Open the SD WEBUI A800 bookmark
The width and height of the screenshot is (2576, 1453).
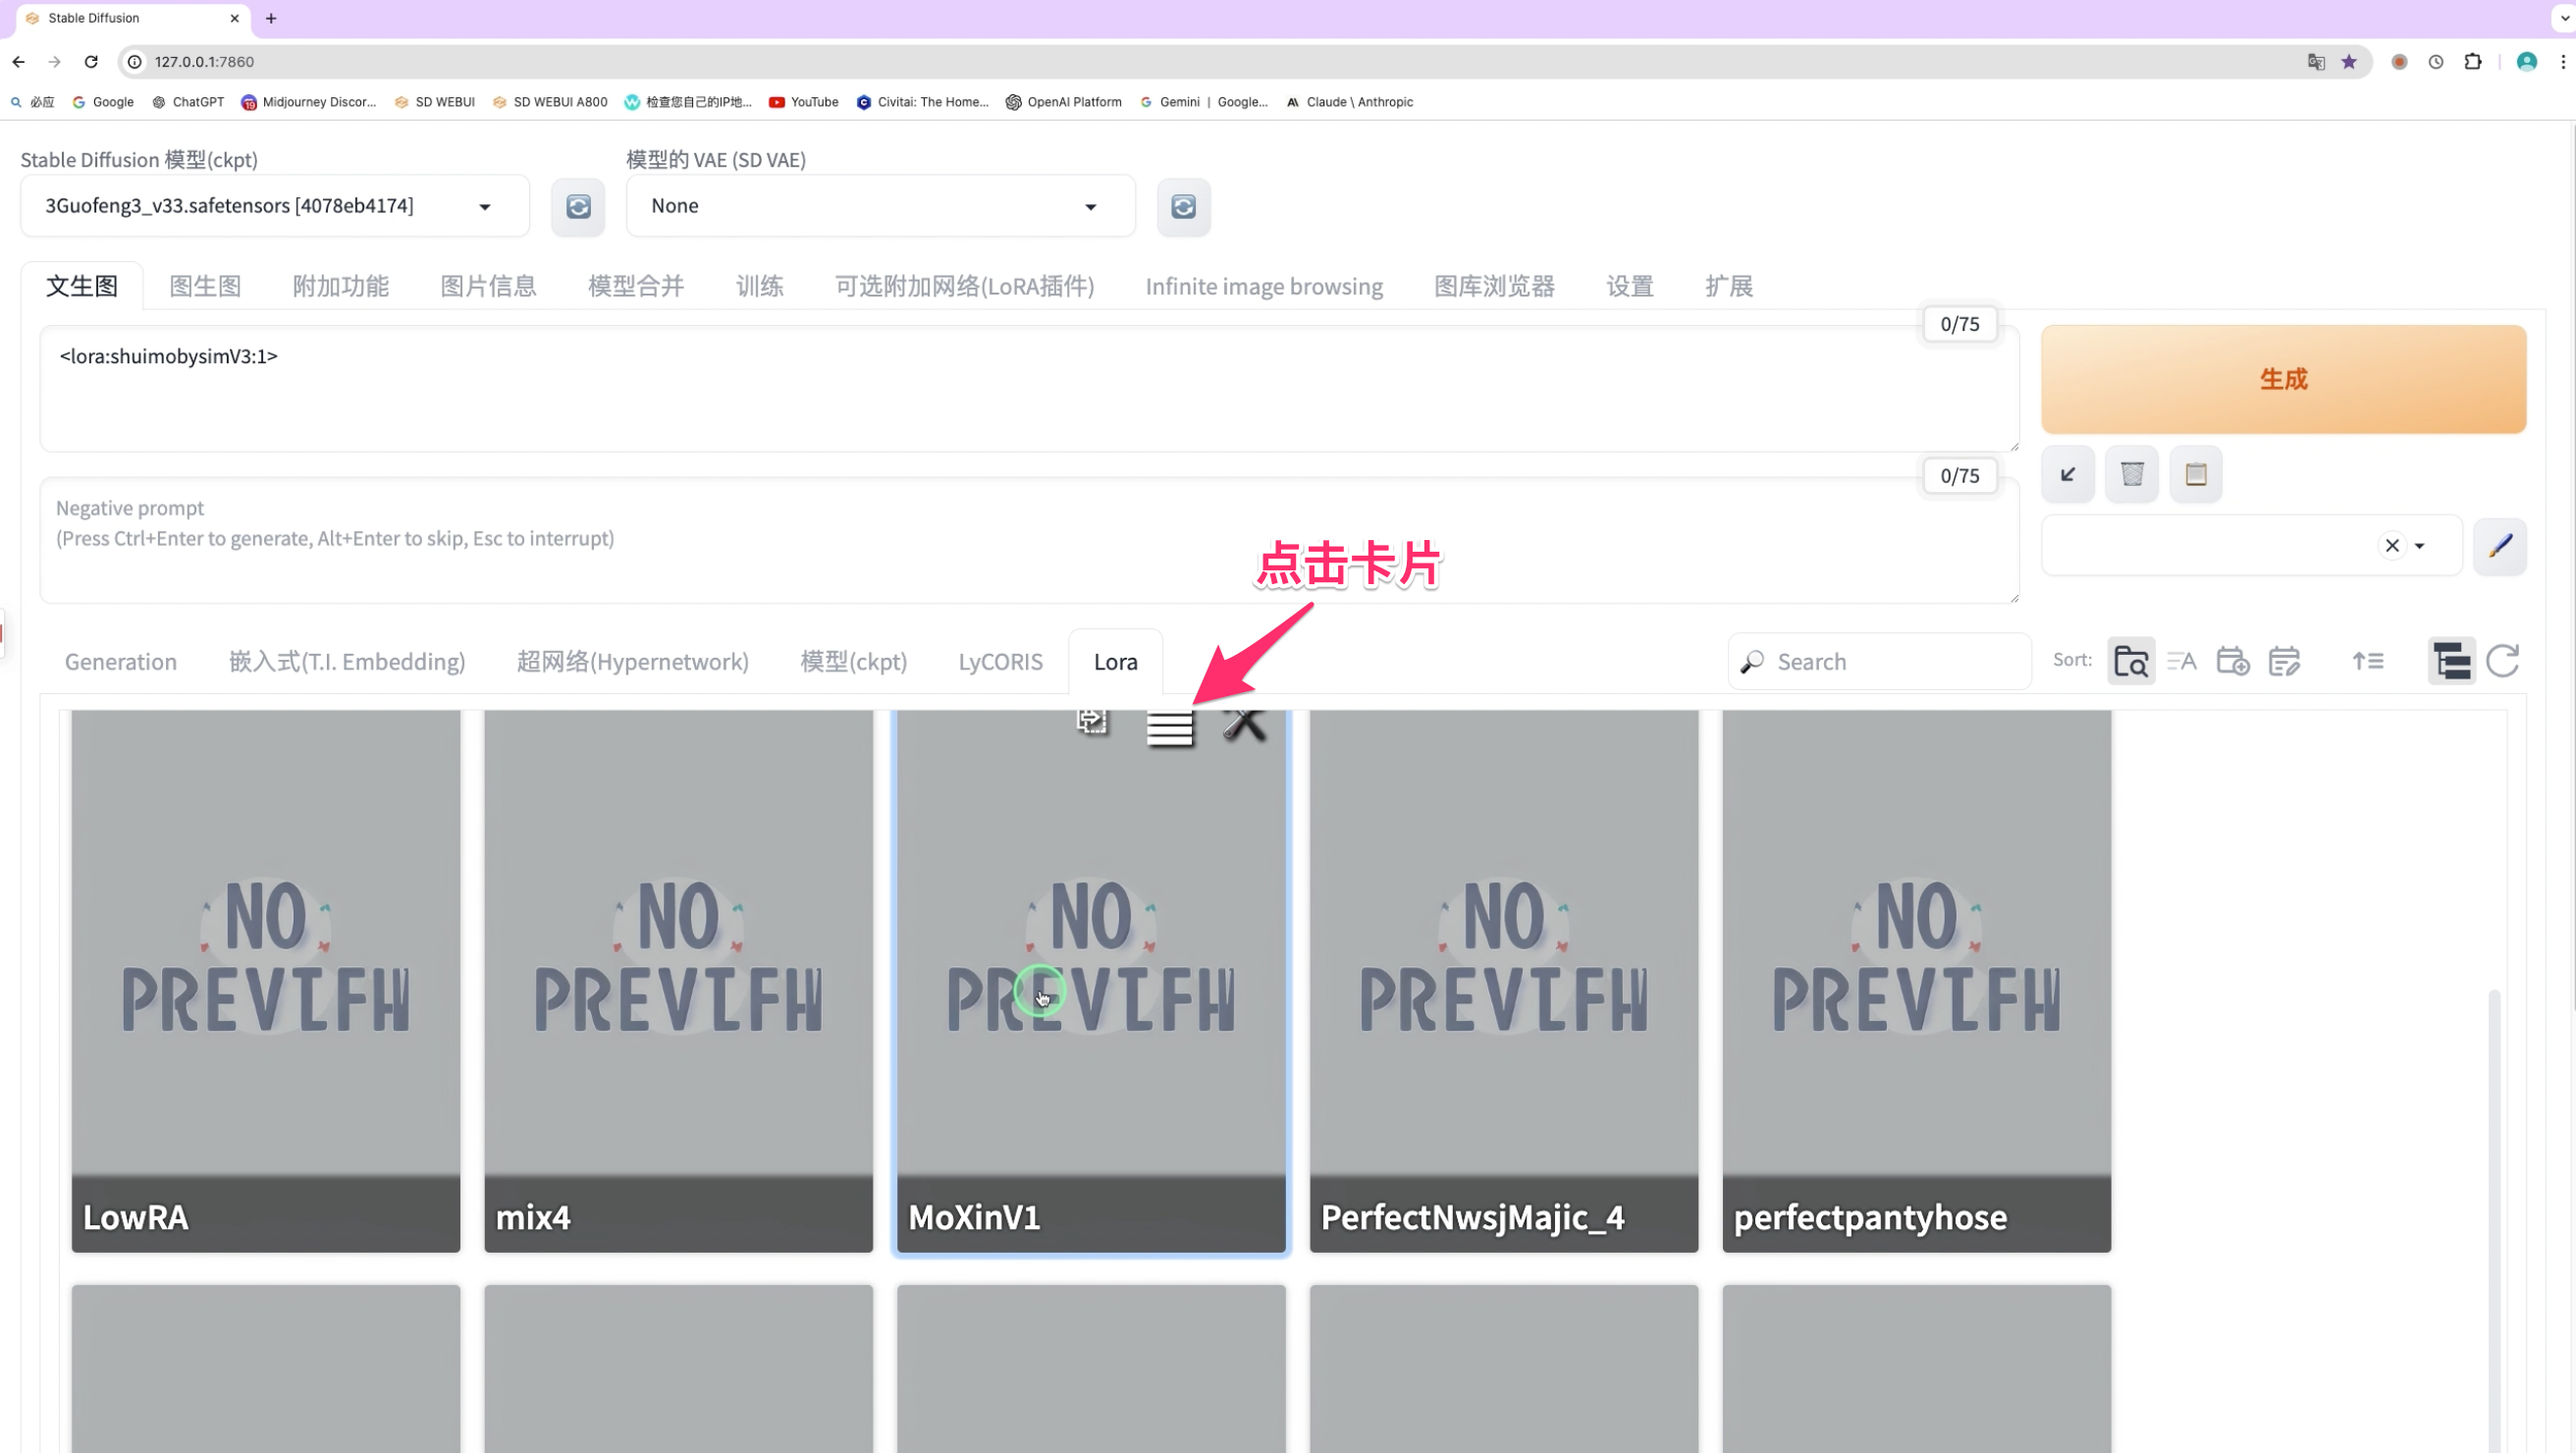pyautogui.click(x=550, y=102)
